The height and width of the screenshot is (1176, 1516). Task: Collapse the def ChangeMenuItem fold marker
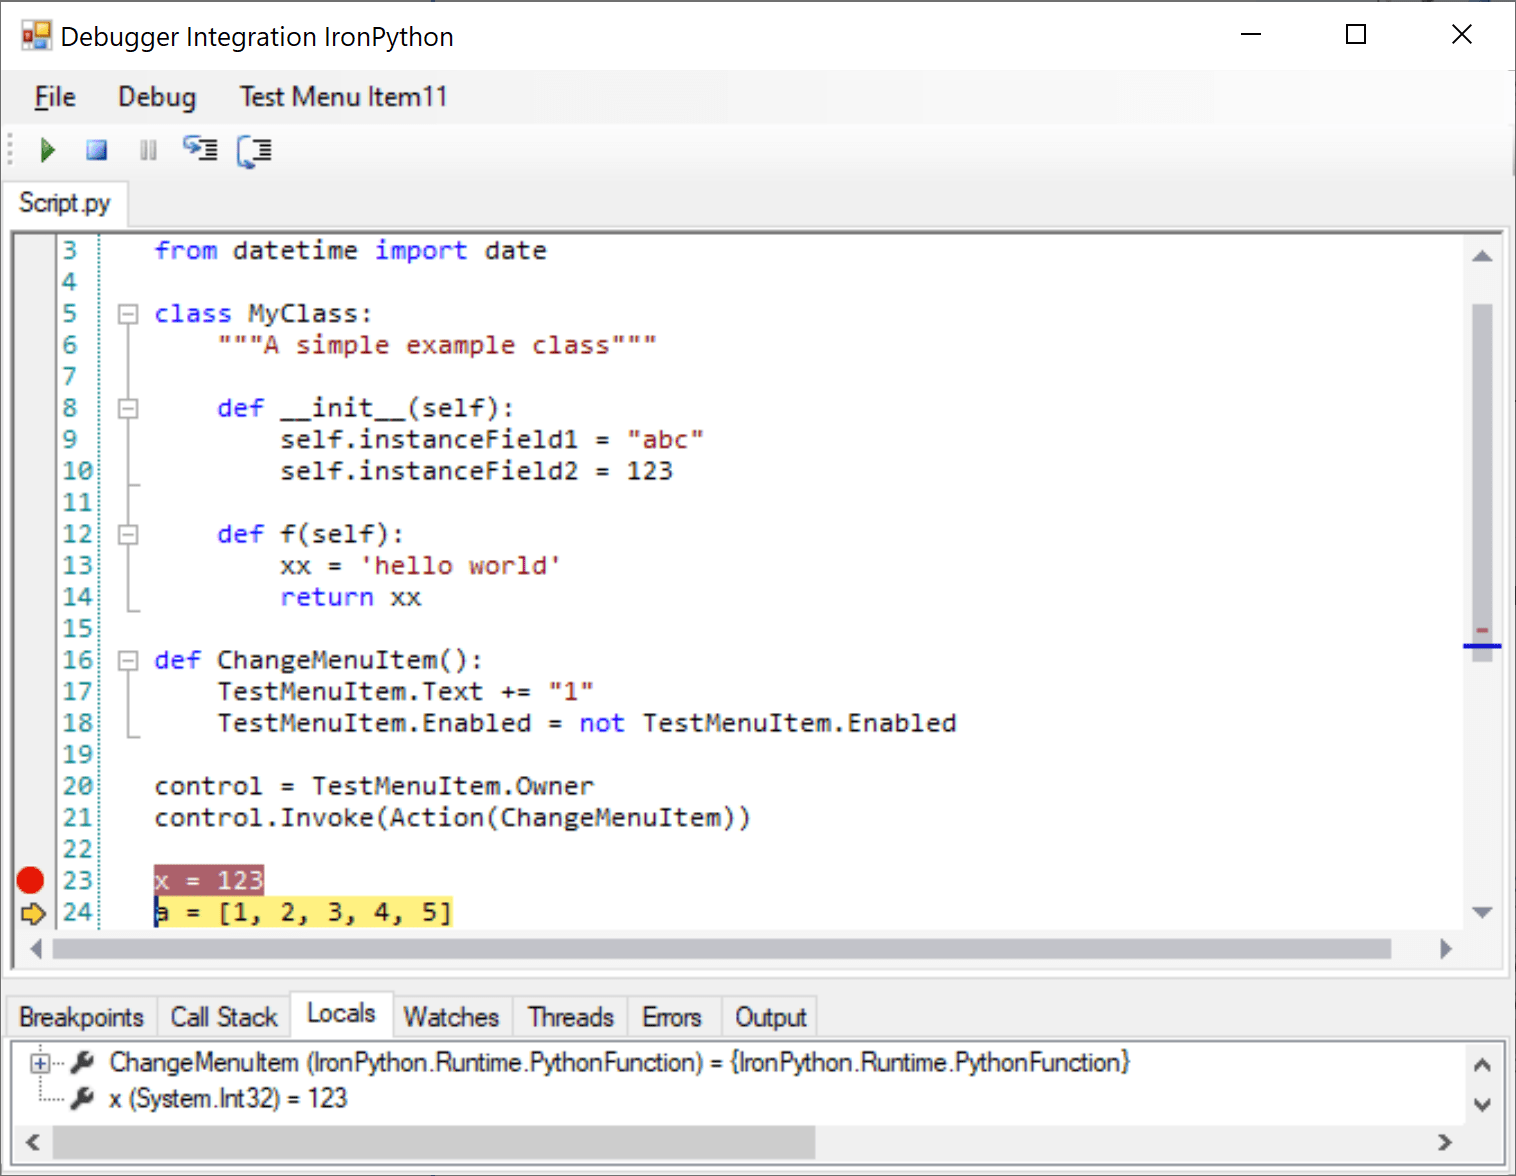click(x=128, y=661)
